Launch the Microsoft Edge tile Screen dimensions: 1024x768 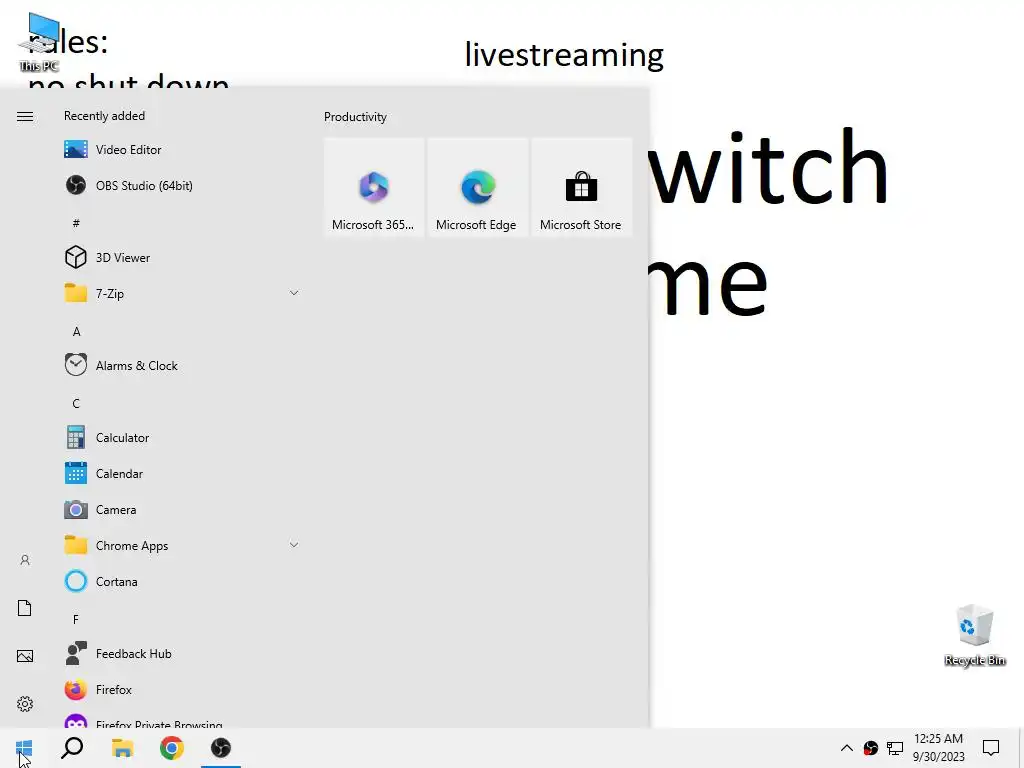click(x=477, y=187)
